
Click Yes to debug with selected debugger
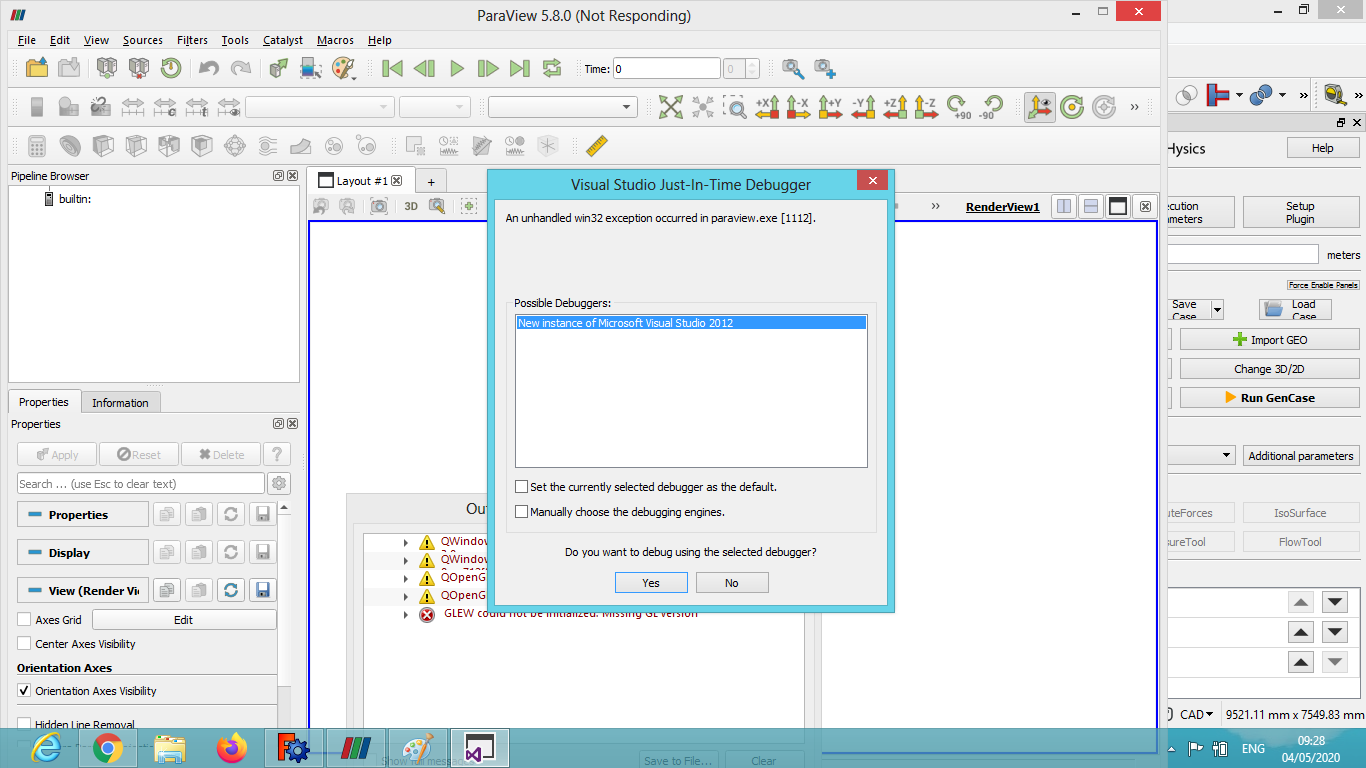pos(651,582)
